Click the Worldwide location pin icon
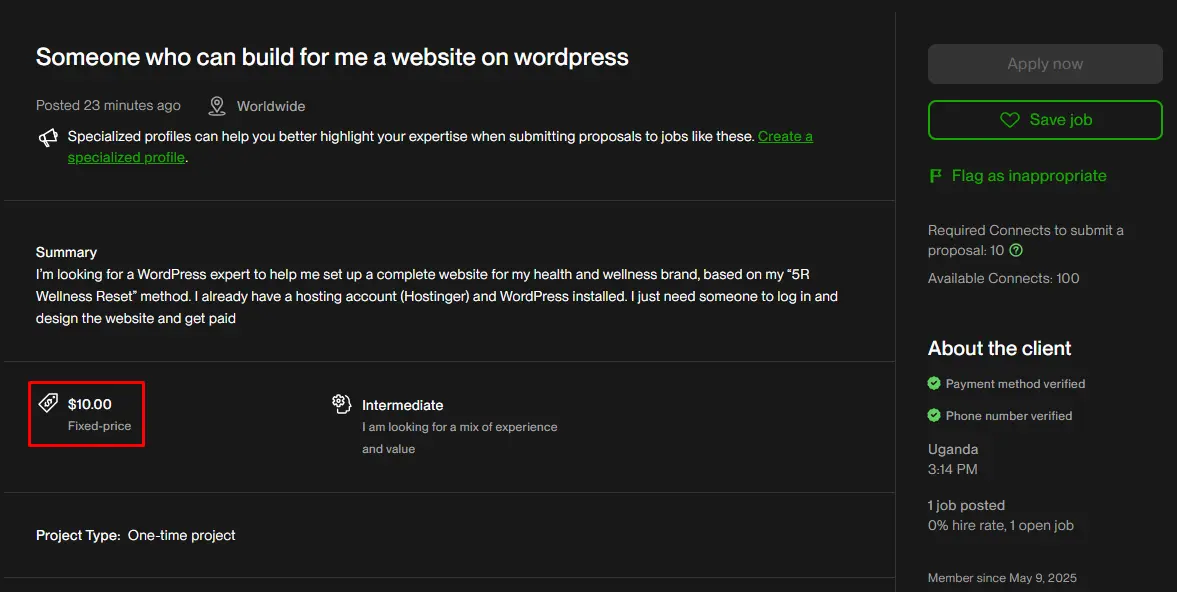1177x592 pixels. pyautogui.click(x=217, y=106)
